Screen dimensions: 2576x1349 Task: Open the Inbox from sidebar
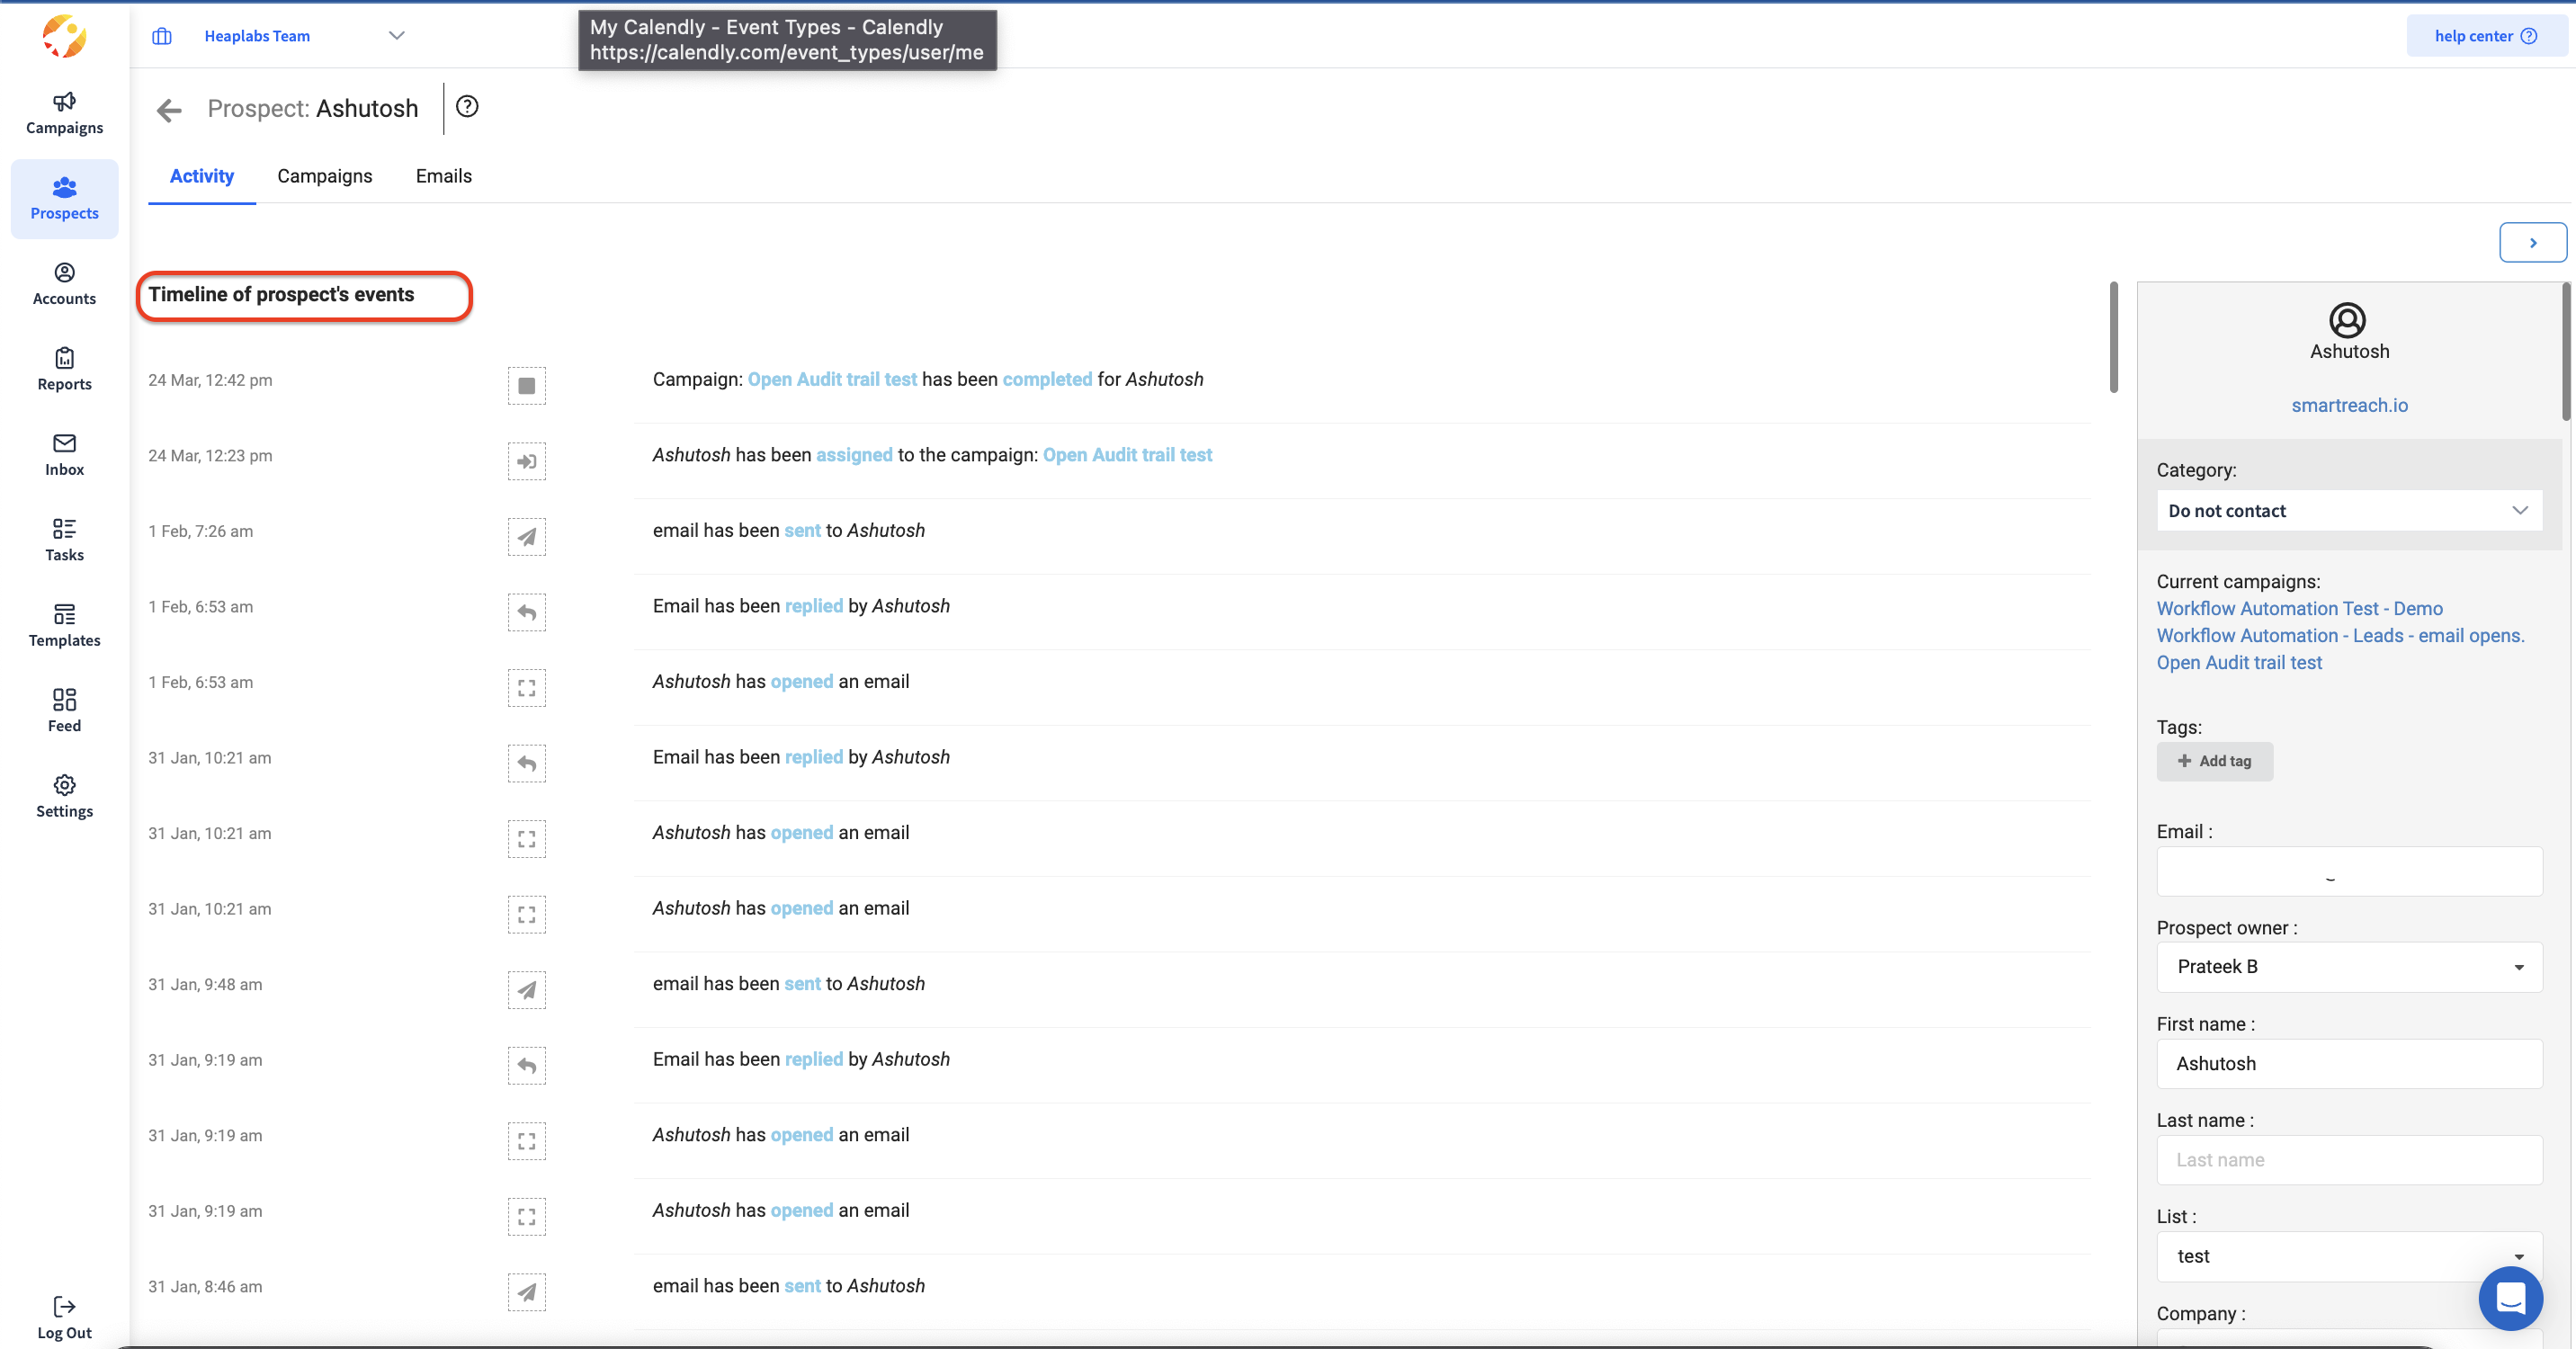(x=64, y=454)
